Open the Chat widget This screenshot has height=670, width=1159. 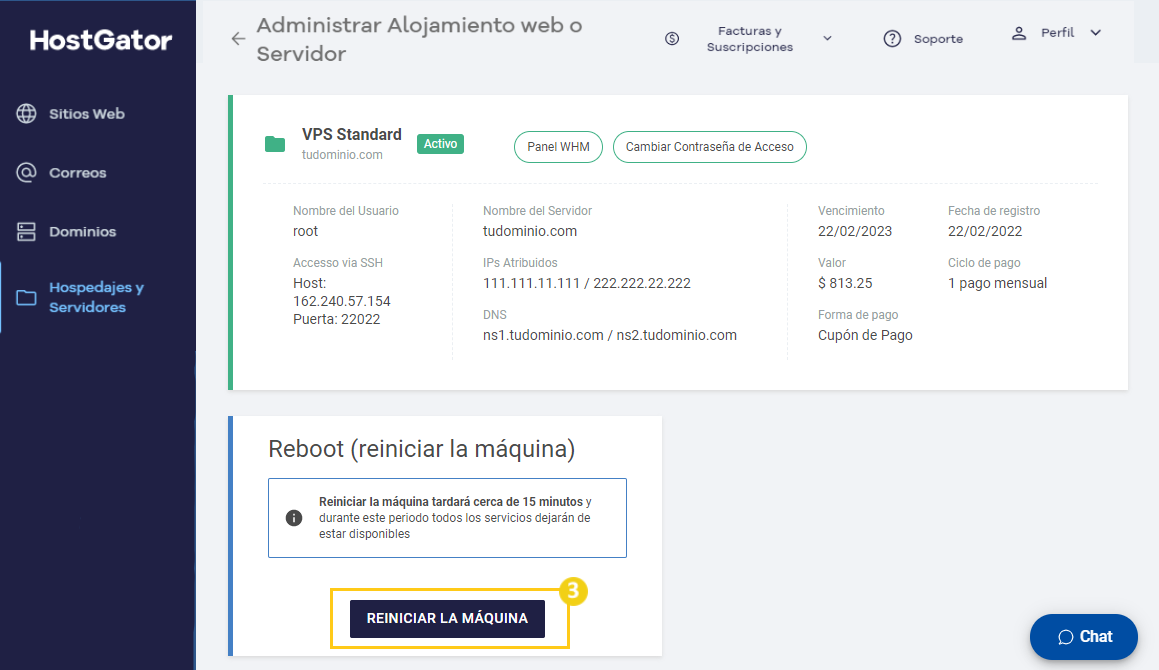pyautogui.click(x=1084, y=637)
